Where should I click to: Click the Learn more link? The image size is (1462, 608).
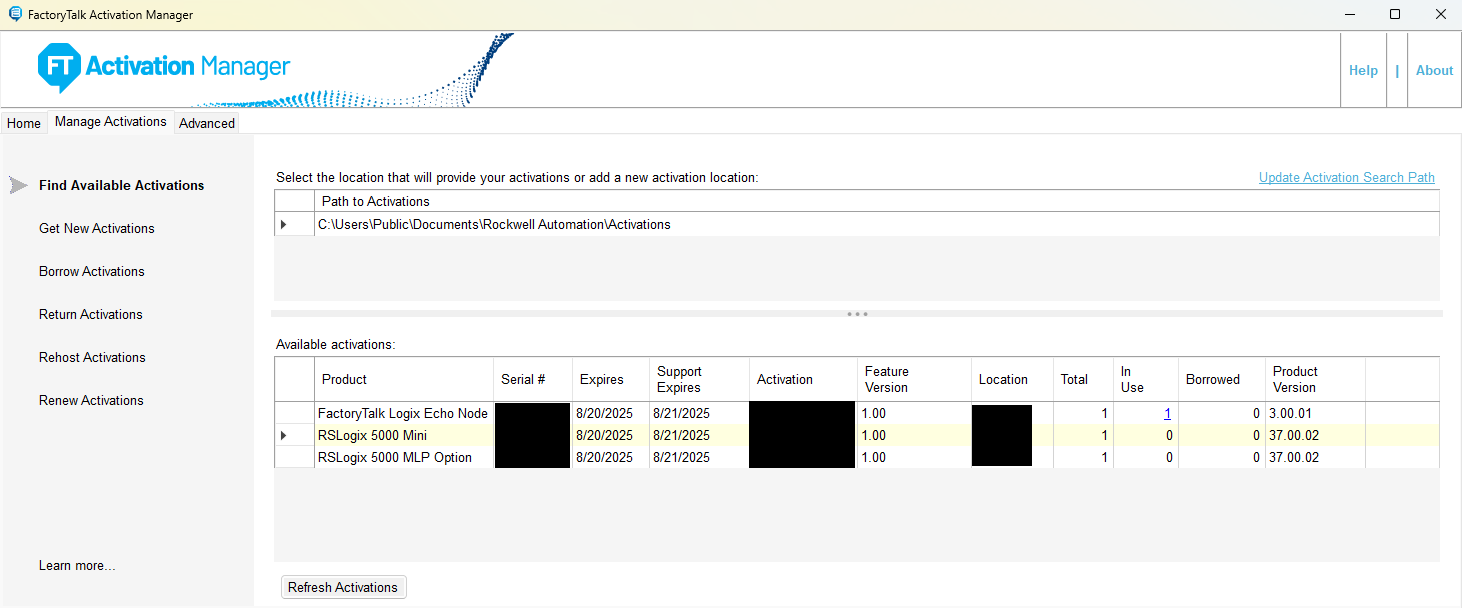[77, 565]
